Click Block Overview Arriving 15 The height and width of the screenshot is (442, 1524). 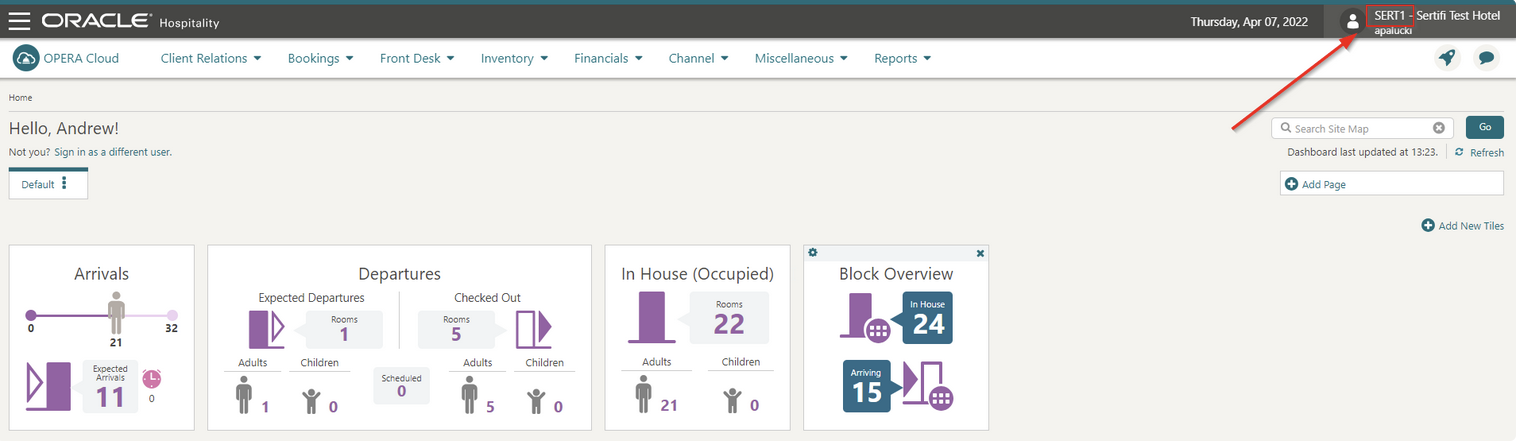(866, 393)
